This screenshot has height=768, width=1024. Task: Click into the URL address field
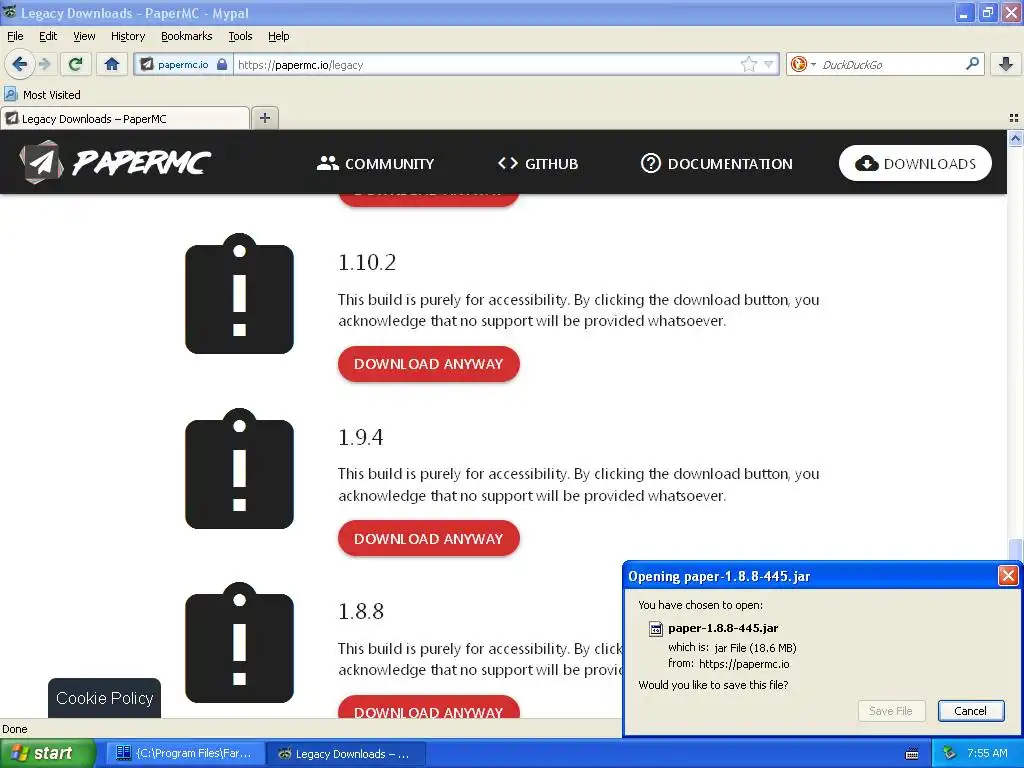(487, 65)
